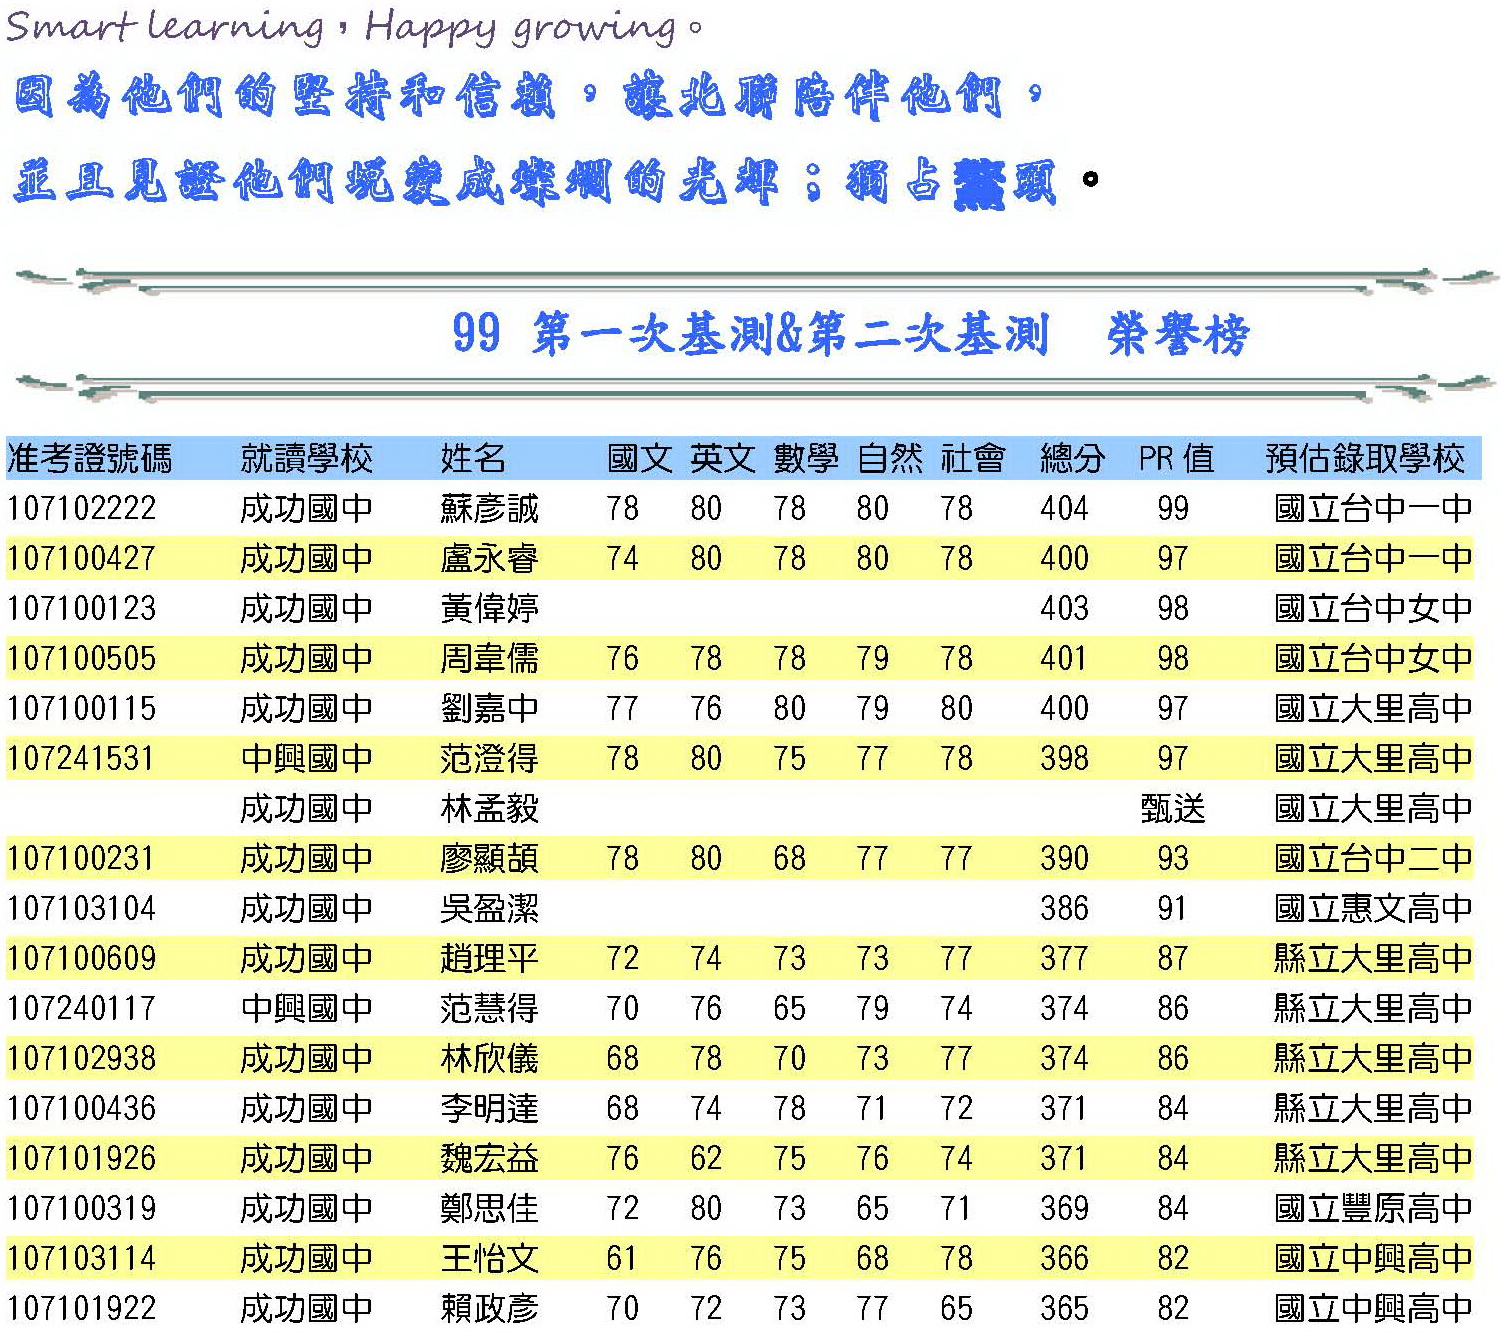Click student name 魏宏益

pos(489,1159)
